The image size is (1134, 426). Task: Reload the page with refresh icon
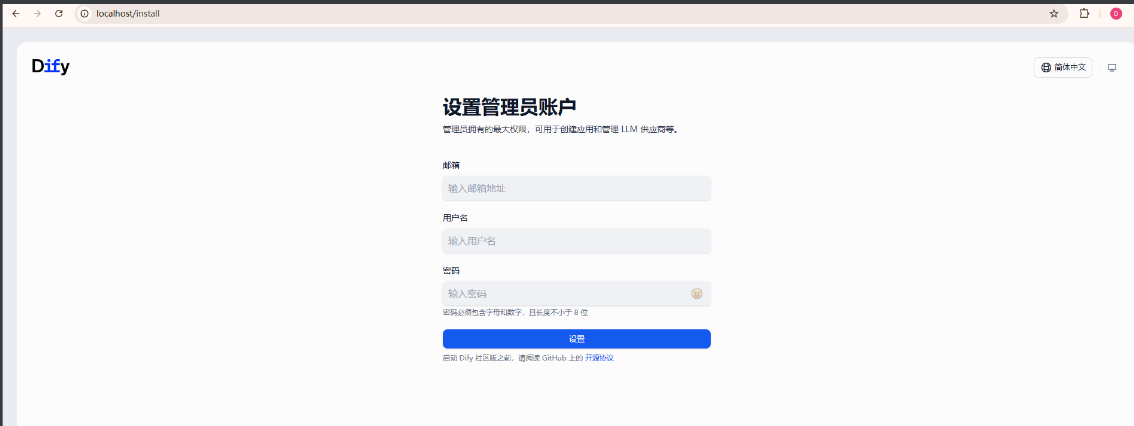[x=59, y=14]
